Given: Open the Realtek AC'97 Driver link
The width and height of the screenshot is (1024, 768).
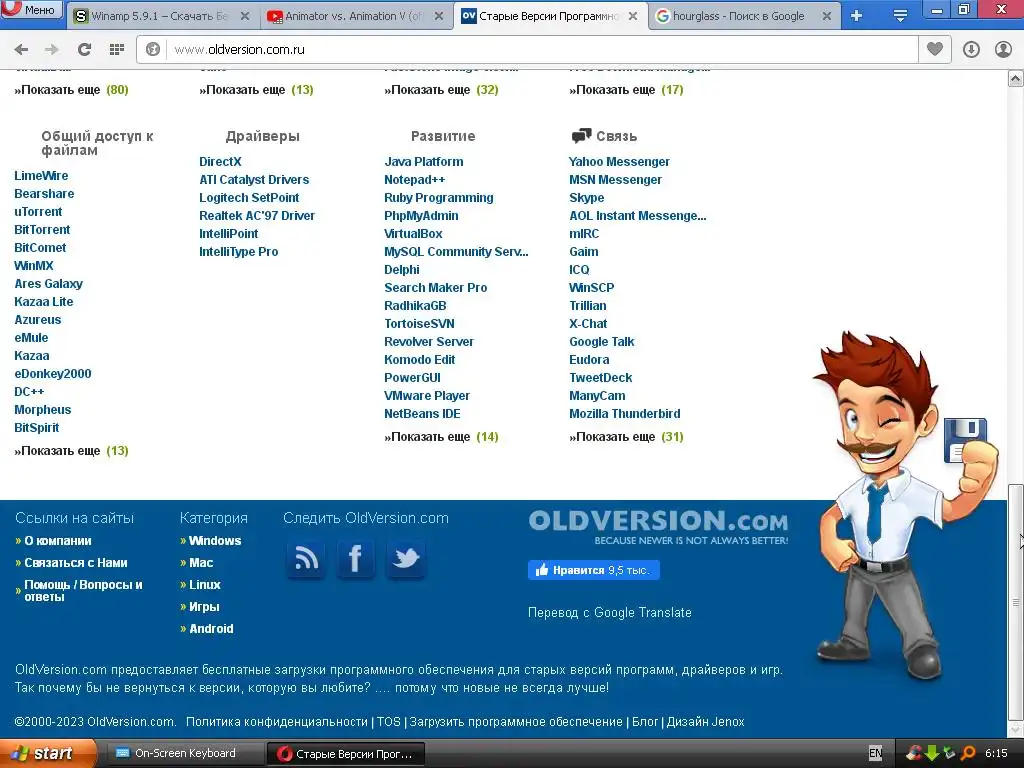Looking at the screenshot, I should pyautogui.click(x=257, y=216).
